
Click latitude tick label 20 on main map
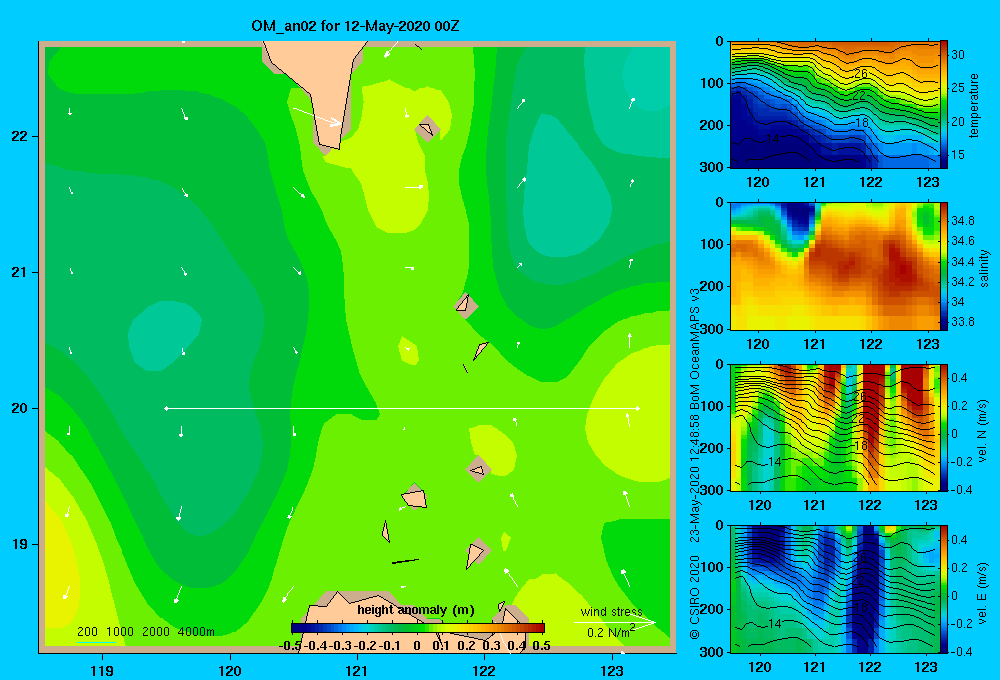[x=19, y=408]
